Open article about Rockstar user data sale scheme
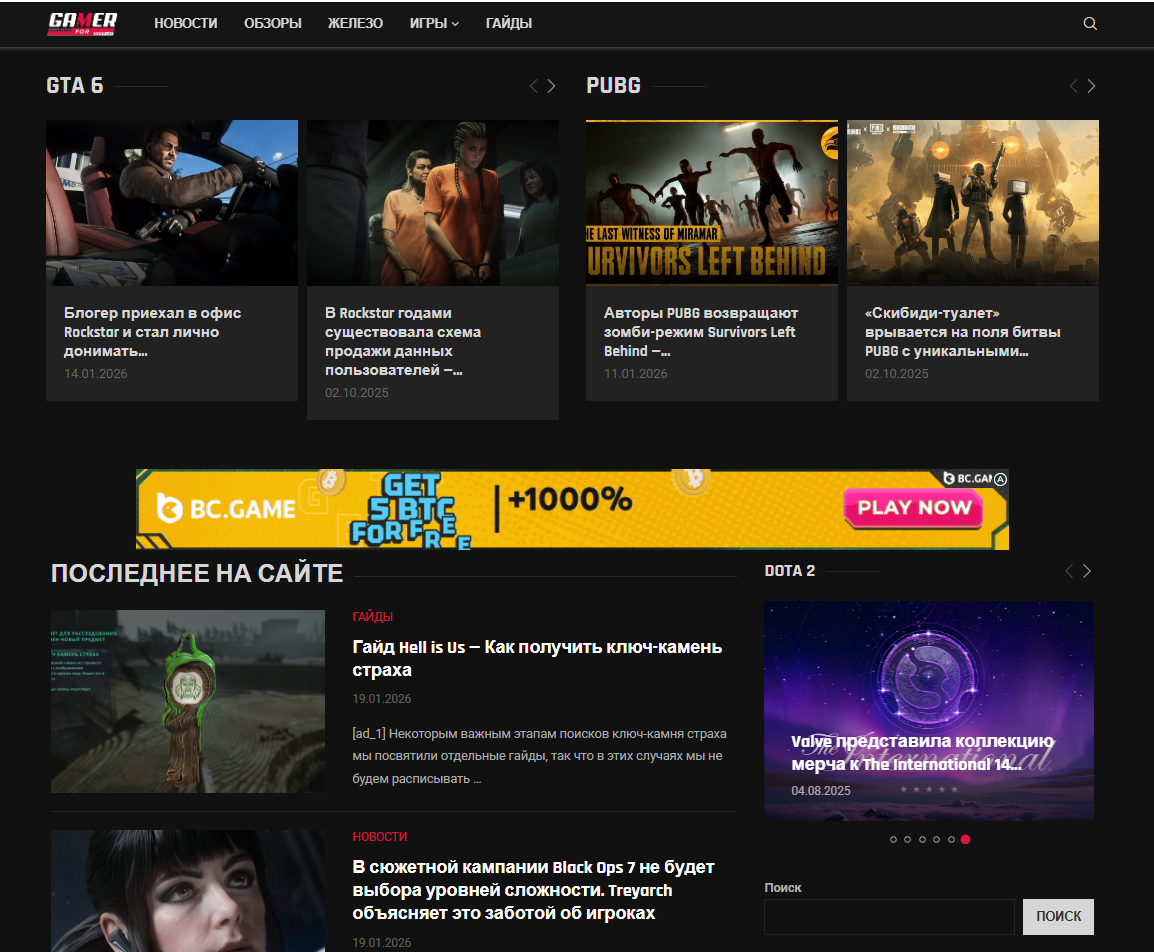The image size is (1154, 952). (x=403, y=341)
